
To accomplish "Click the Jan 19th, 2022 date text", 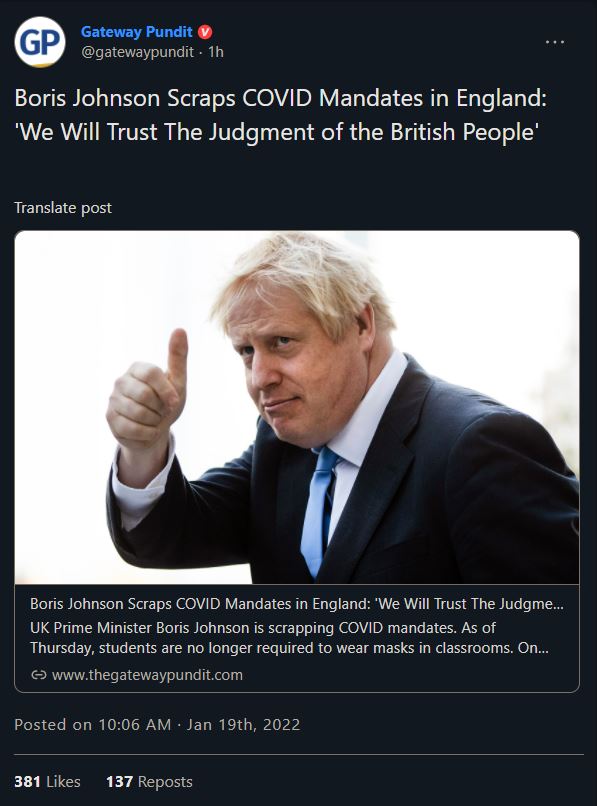I will coord(243,724).
